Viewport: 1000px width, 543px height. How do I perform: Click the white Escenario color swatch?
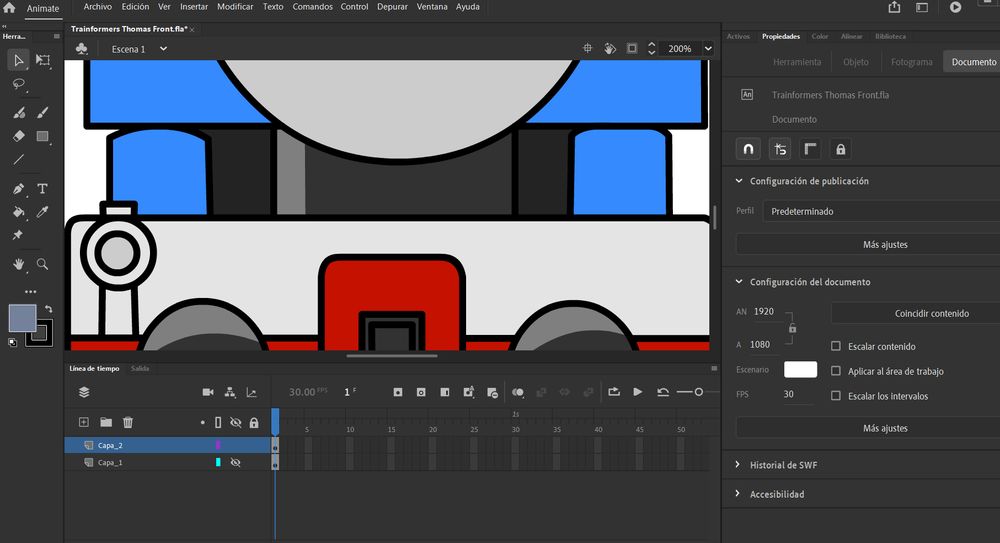(x=800, y=370)
